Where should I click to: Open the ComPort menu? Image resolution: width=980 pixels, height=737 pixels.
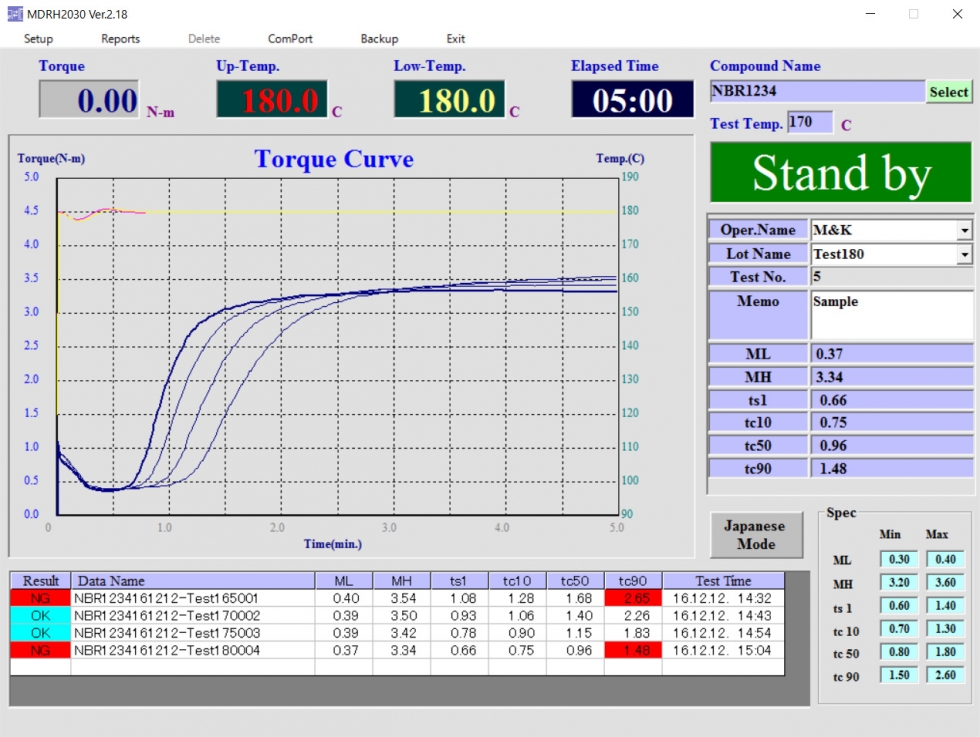pyautogui.click(x=290, y=39)
